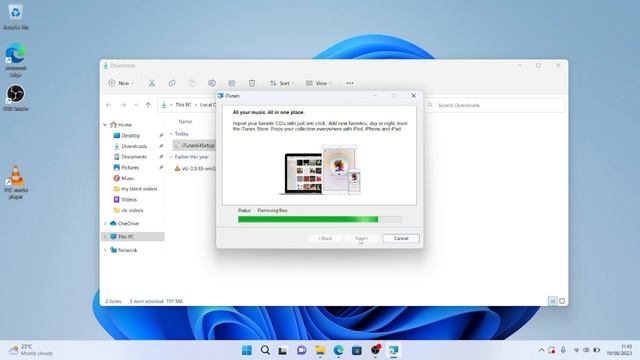The height and width of the screenshot is (360, 640).
Task: Select iTunes installer icon on taskbar
Action: pyautogui.click(x=393, y=350)
